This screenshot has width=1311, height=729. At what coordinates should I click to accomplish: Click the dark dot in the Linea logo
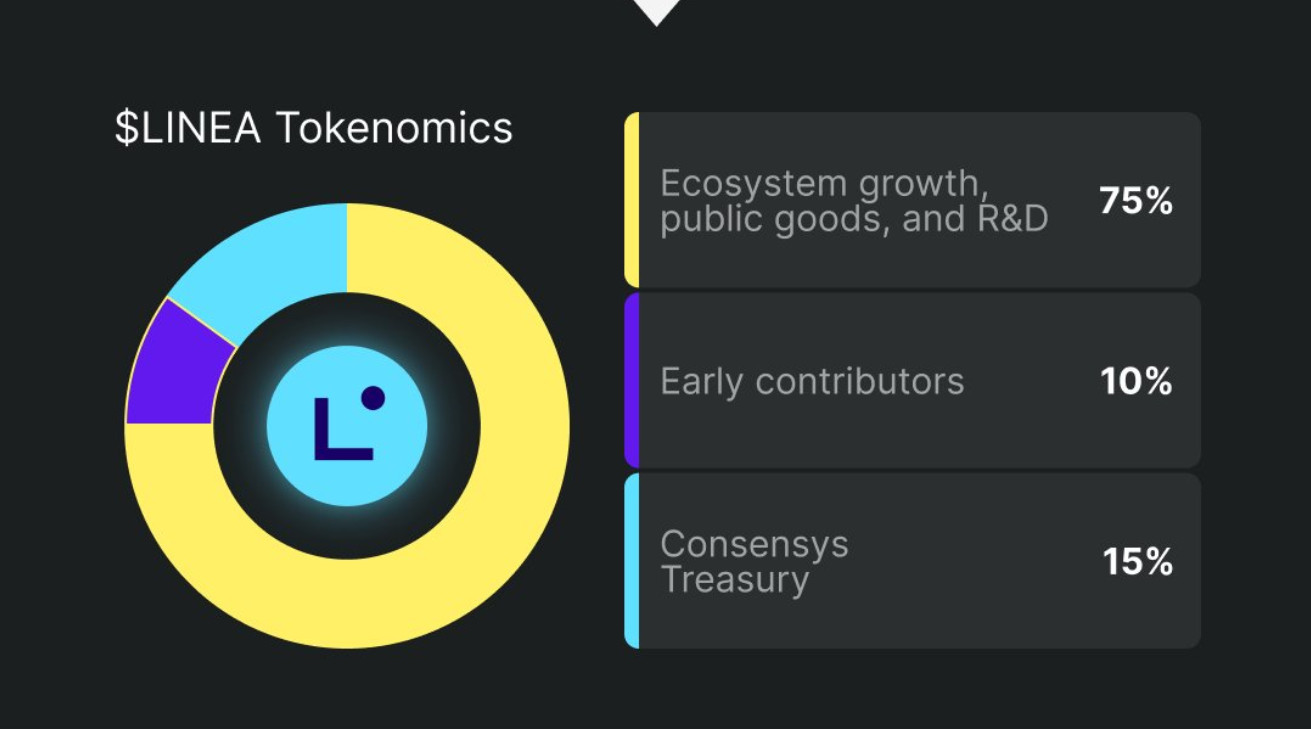pos(373,398)
